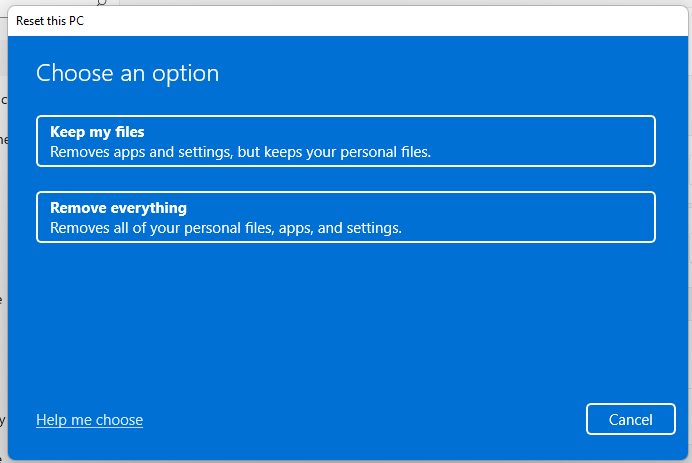Select the Keep my files option
The image size is (692, 463).
[x=345, y=141]
